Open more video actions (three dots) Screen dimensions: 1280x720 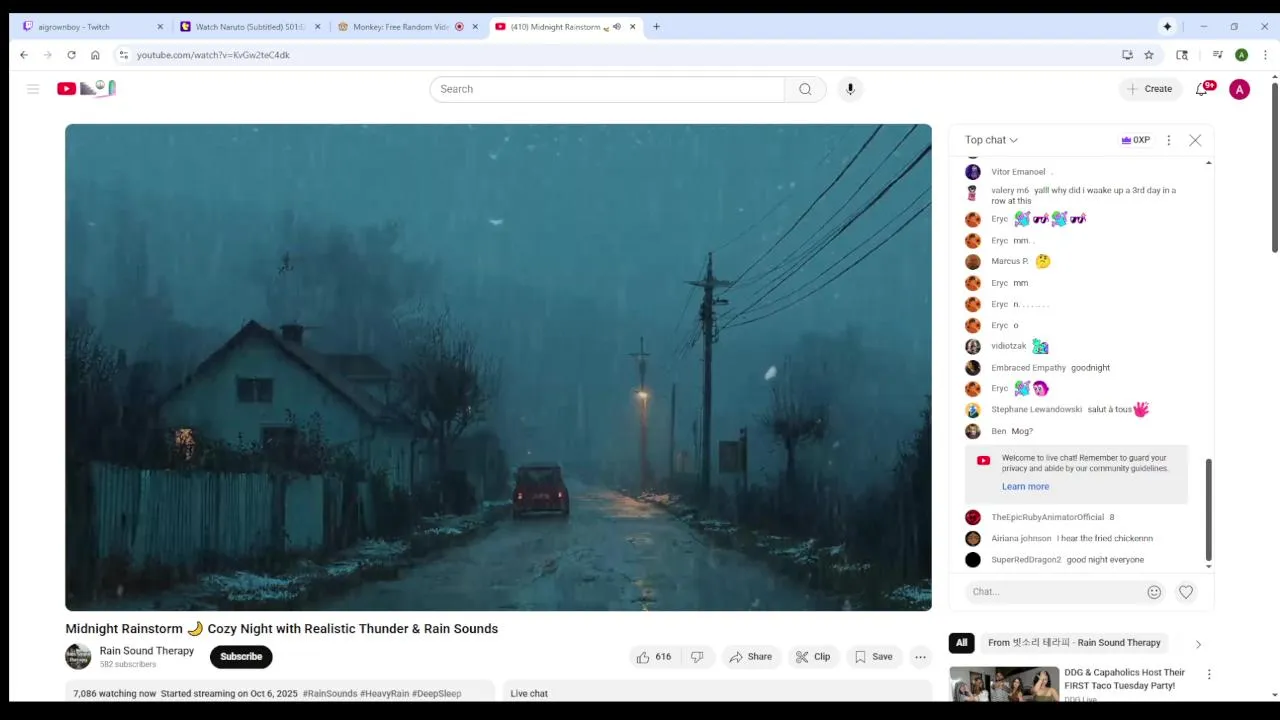[920, 657]
